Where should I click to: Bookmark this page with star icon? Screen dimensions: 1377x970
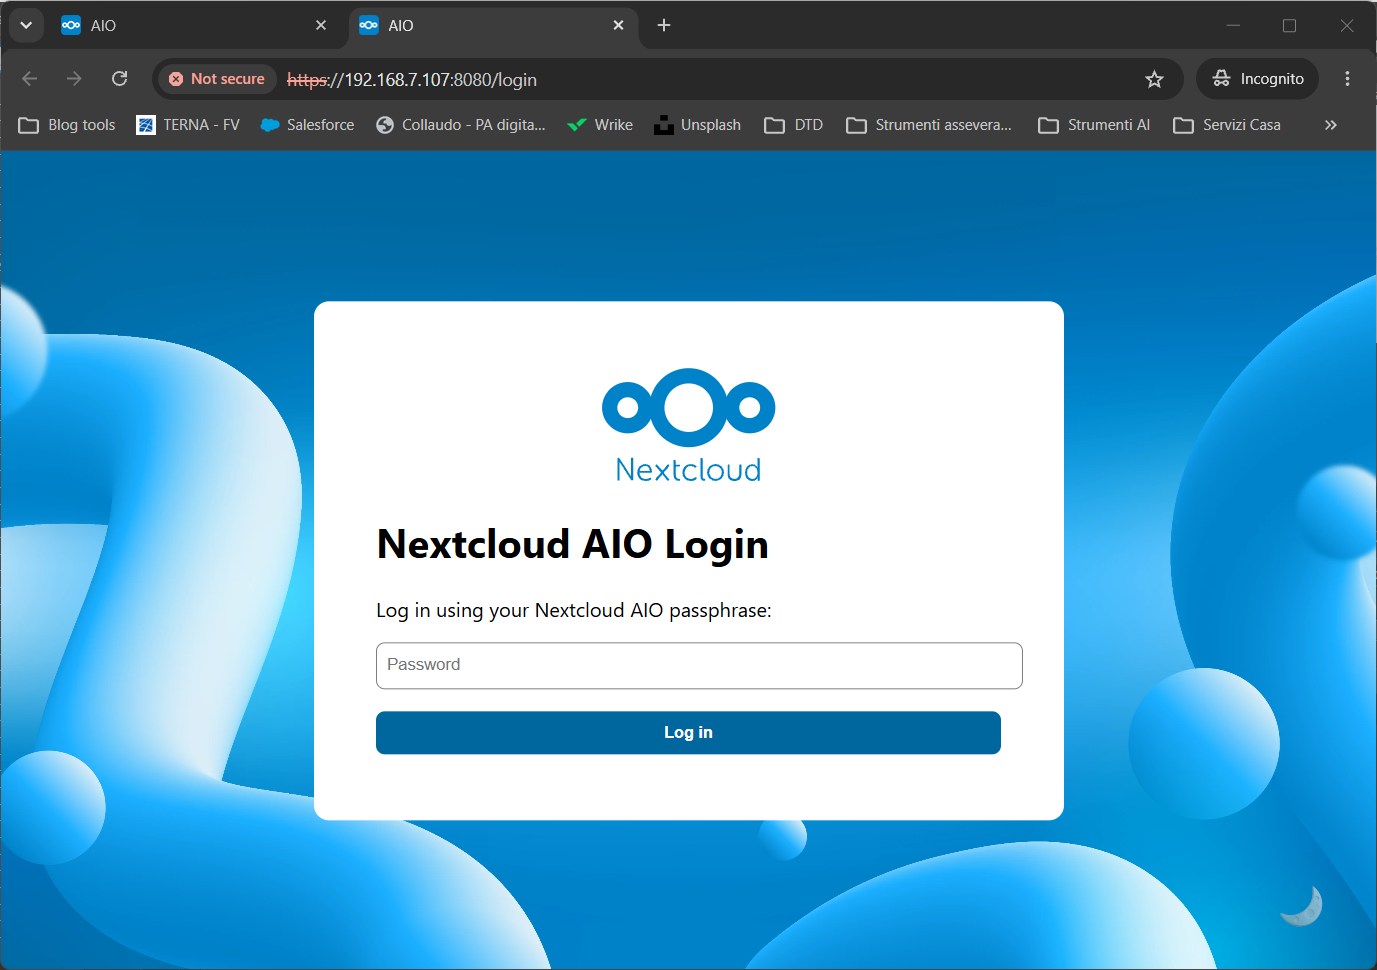[x=1154, y=79]
